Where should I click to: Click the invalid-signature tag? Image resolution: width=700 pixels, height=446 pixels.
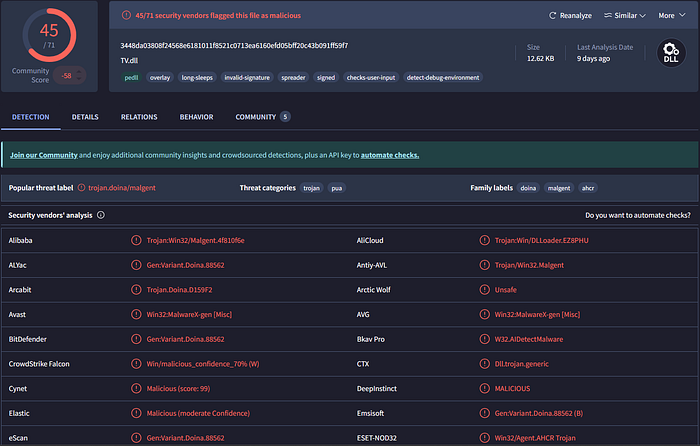click(247, 78)
